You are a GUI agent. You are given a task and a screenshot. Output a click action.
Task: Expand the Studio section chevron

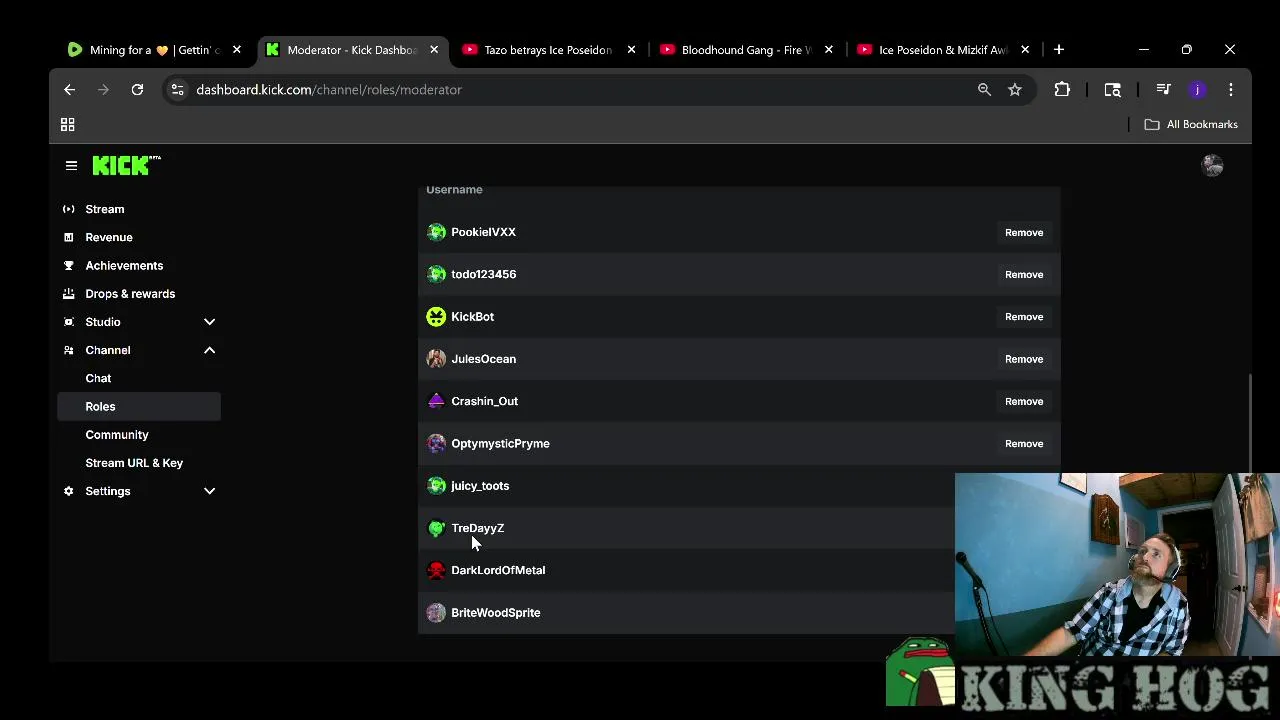coord(209,322)
